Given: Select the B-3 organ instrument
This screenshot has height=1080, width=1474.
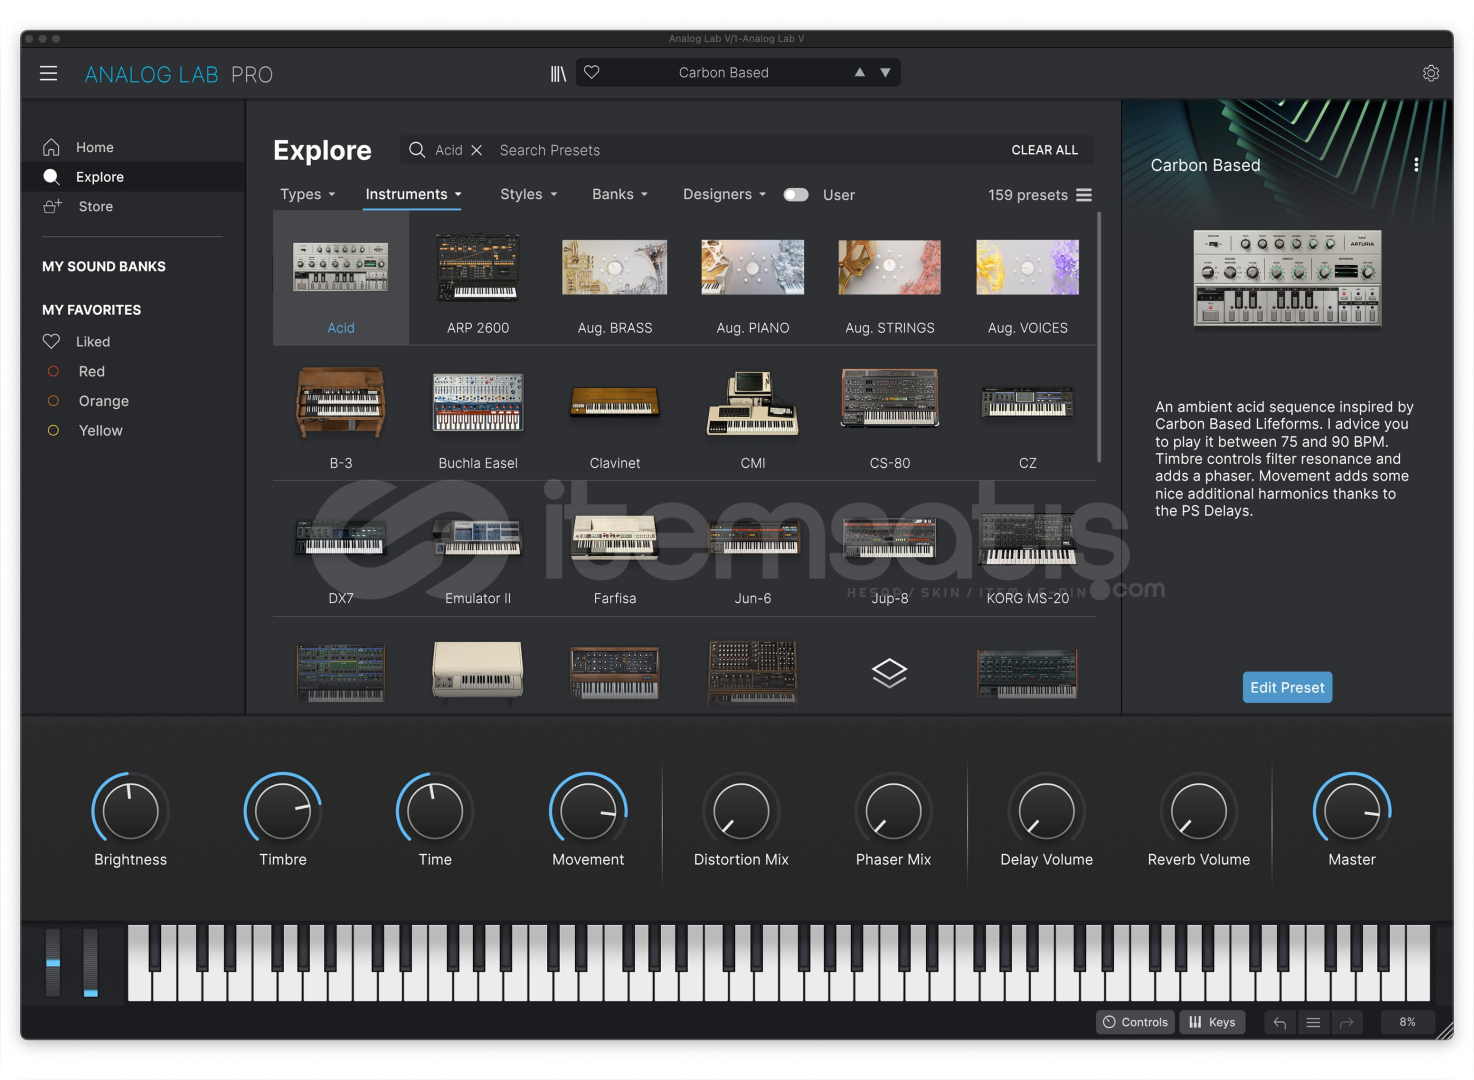Looking at the screenshot, I should pos(341,415).
